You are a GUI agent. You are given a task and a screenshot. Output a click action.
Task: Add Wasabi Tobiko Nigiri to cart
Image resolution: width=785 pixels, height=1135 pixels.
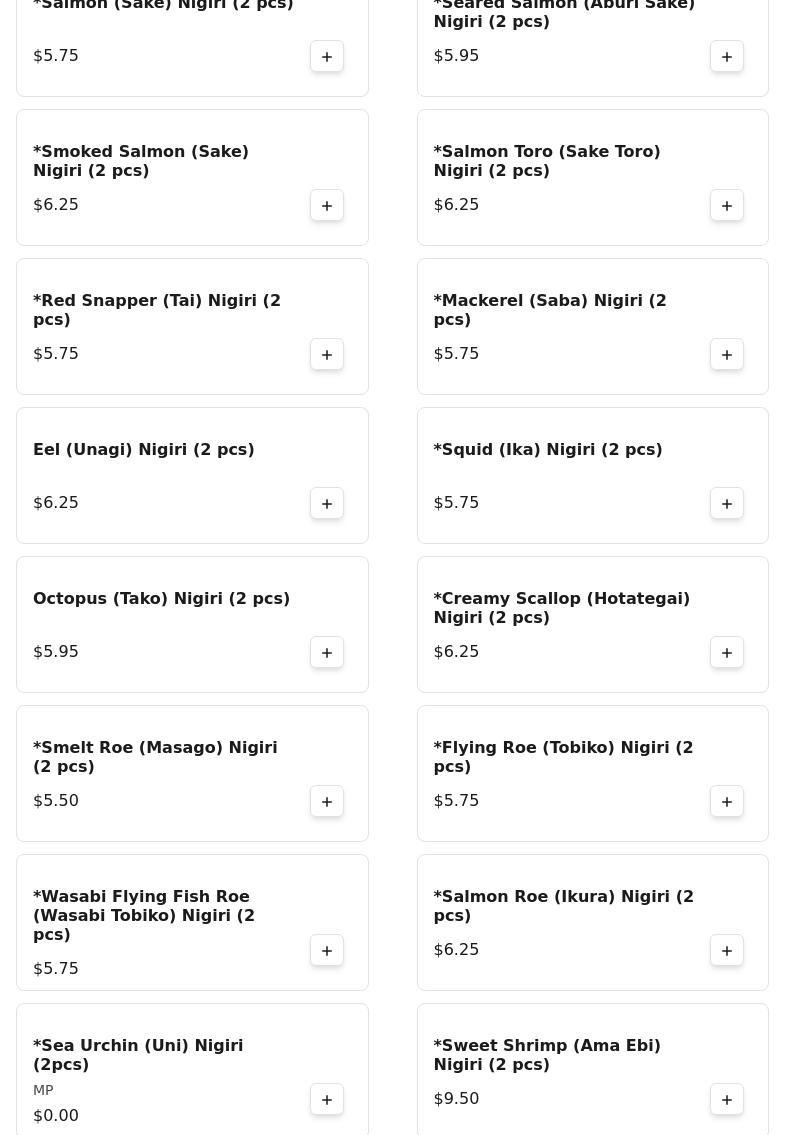pyautogui.click(x=327, y=951)
